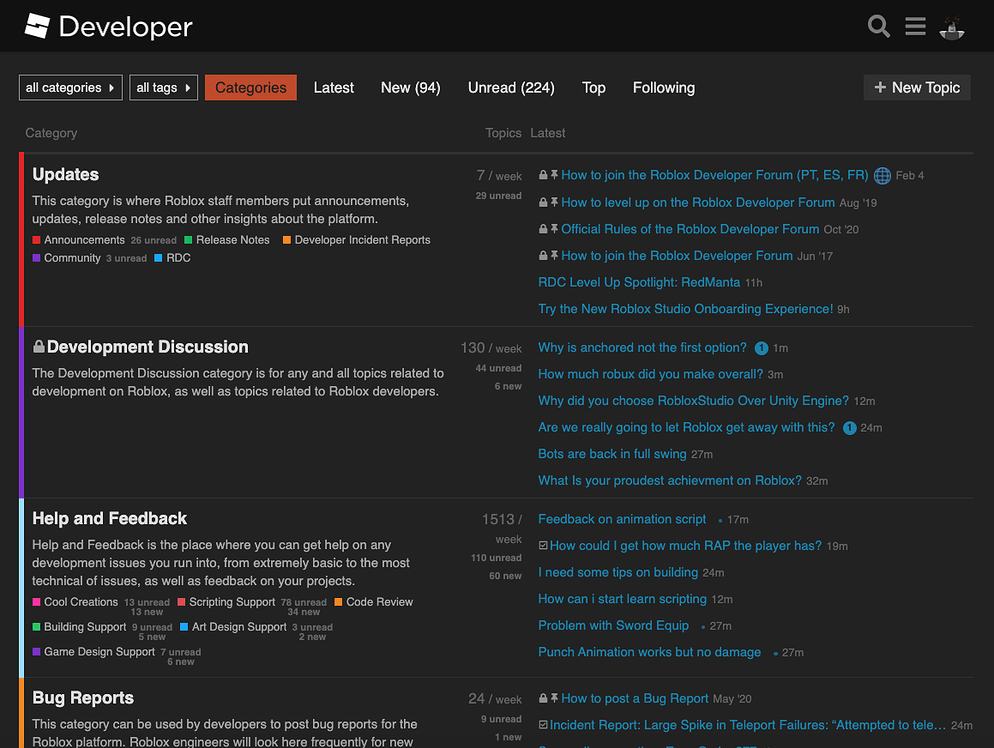Open the Release Notes subcategory
The image size is (994, 748).
click(x=233, y=240)
